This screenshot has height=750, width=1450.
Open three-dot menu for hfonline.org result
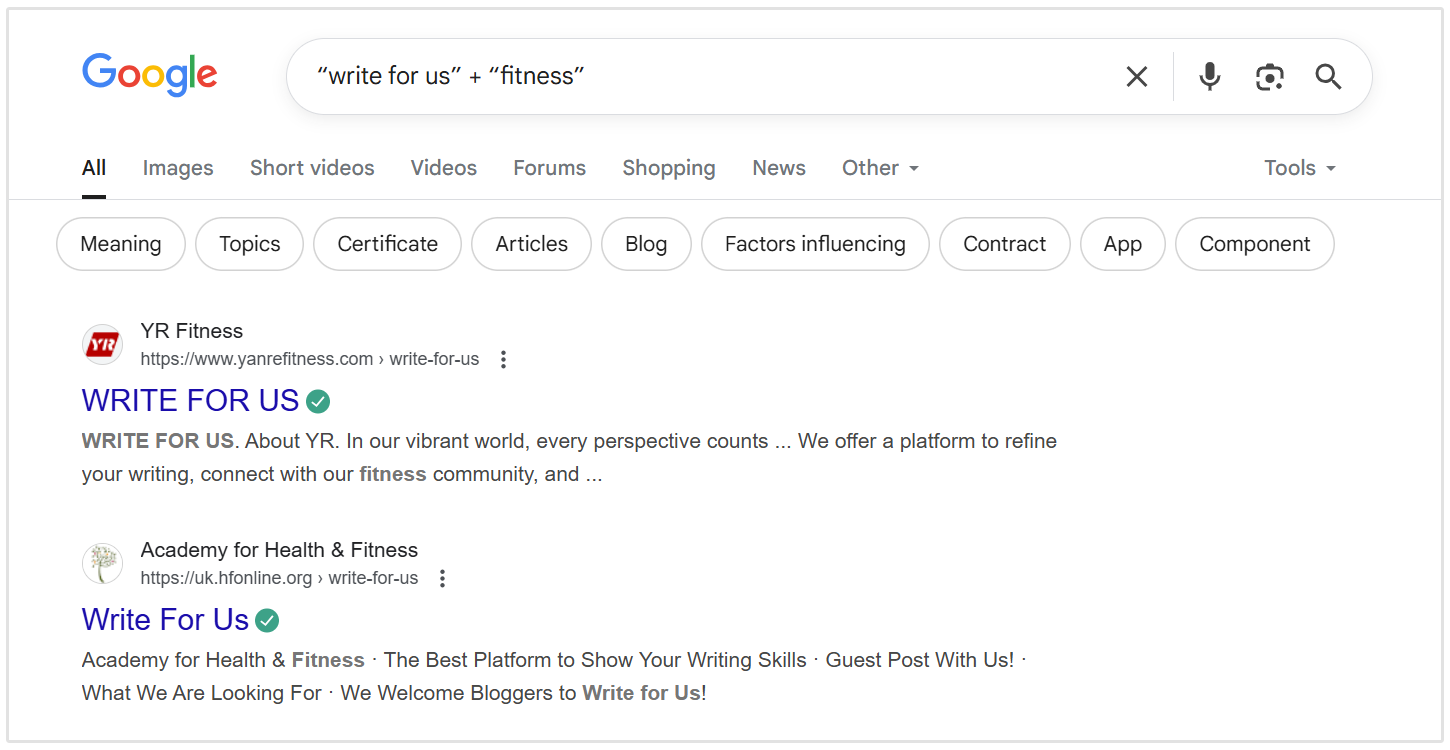tap(441, 577)
